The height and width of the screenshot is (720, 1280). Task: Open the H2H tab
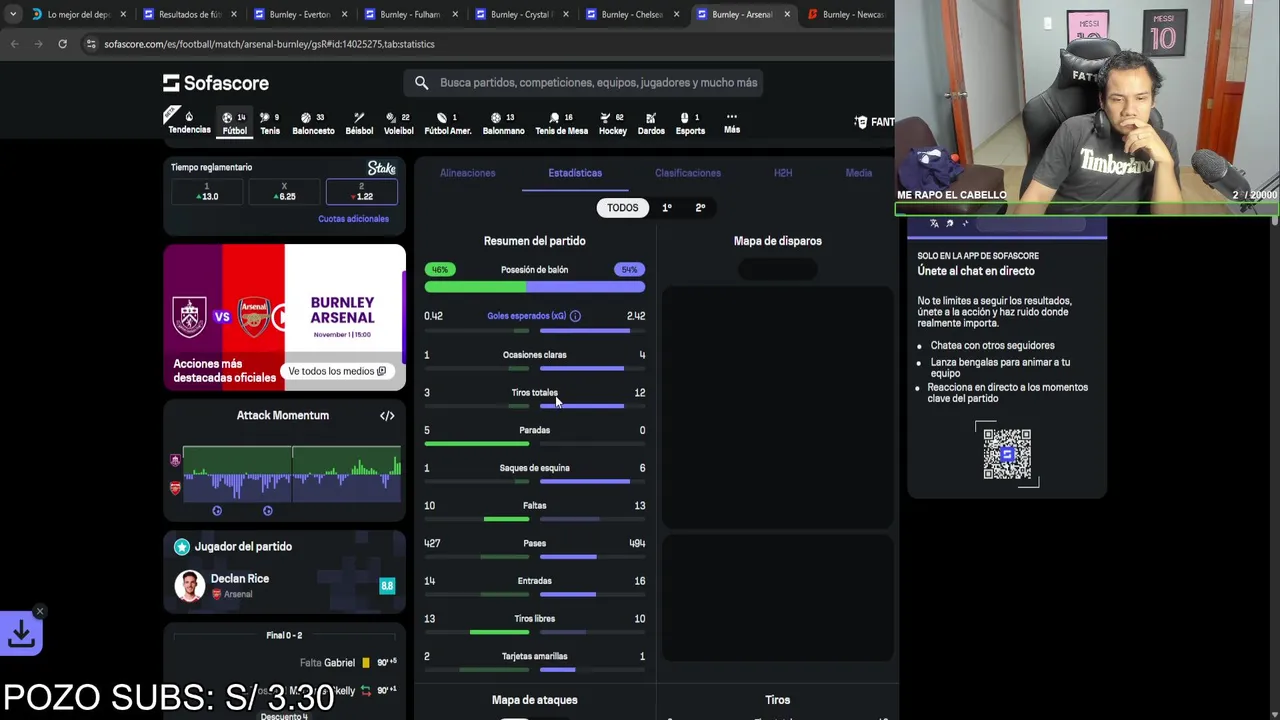[783, 173]
